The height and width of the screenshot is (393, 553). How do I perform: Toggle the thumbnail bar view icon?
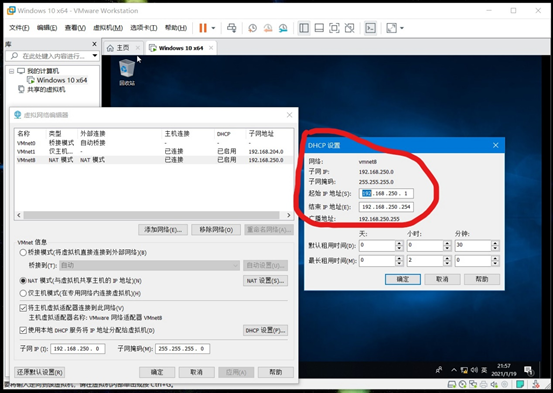coord(319,28)
